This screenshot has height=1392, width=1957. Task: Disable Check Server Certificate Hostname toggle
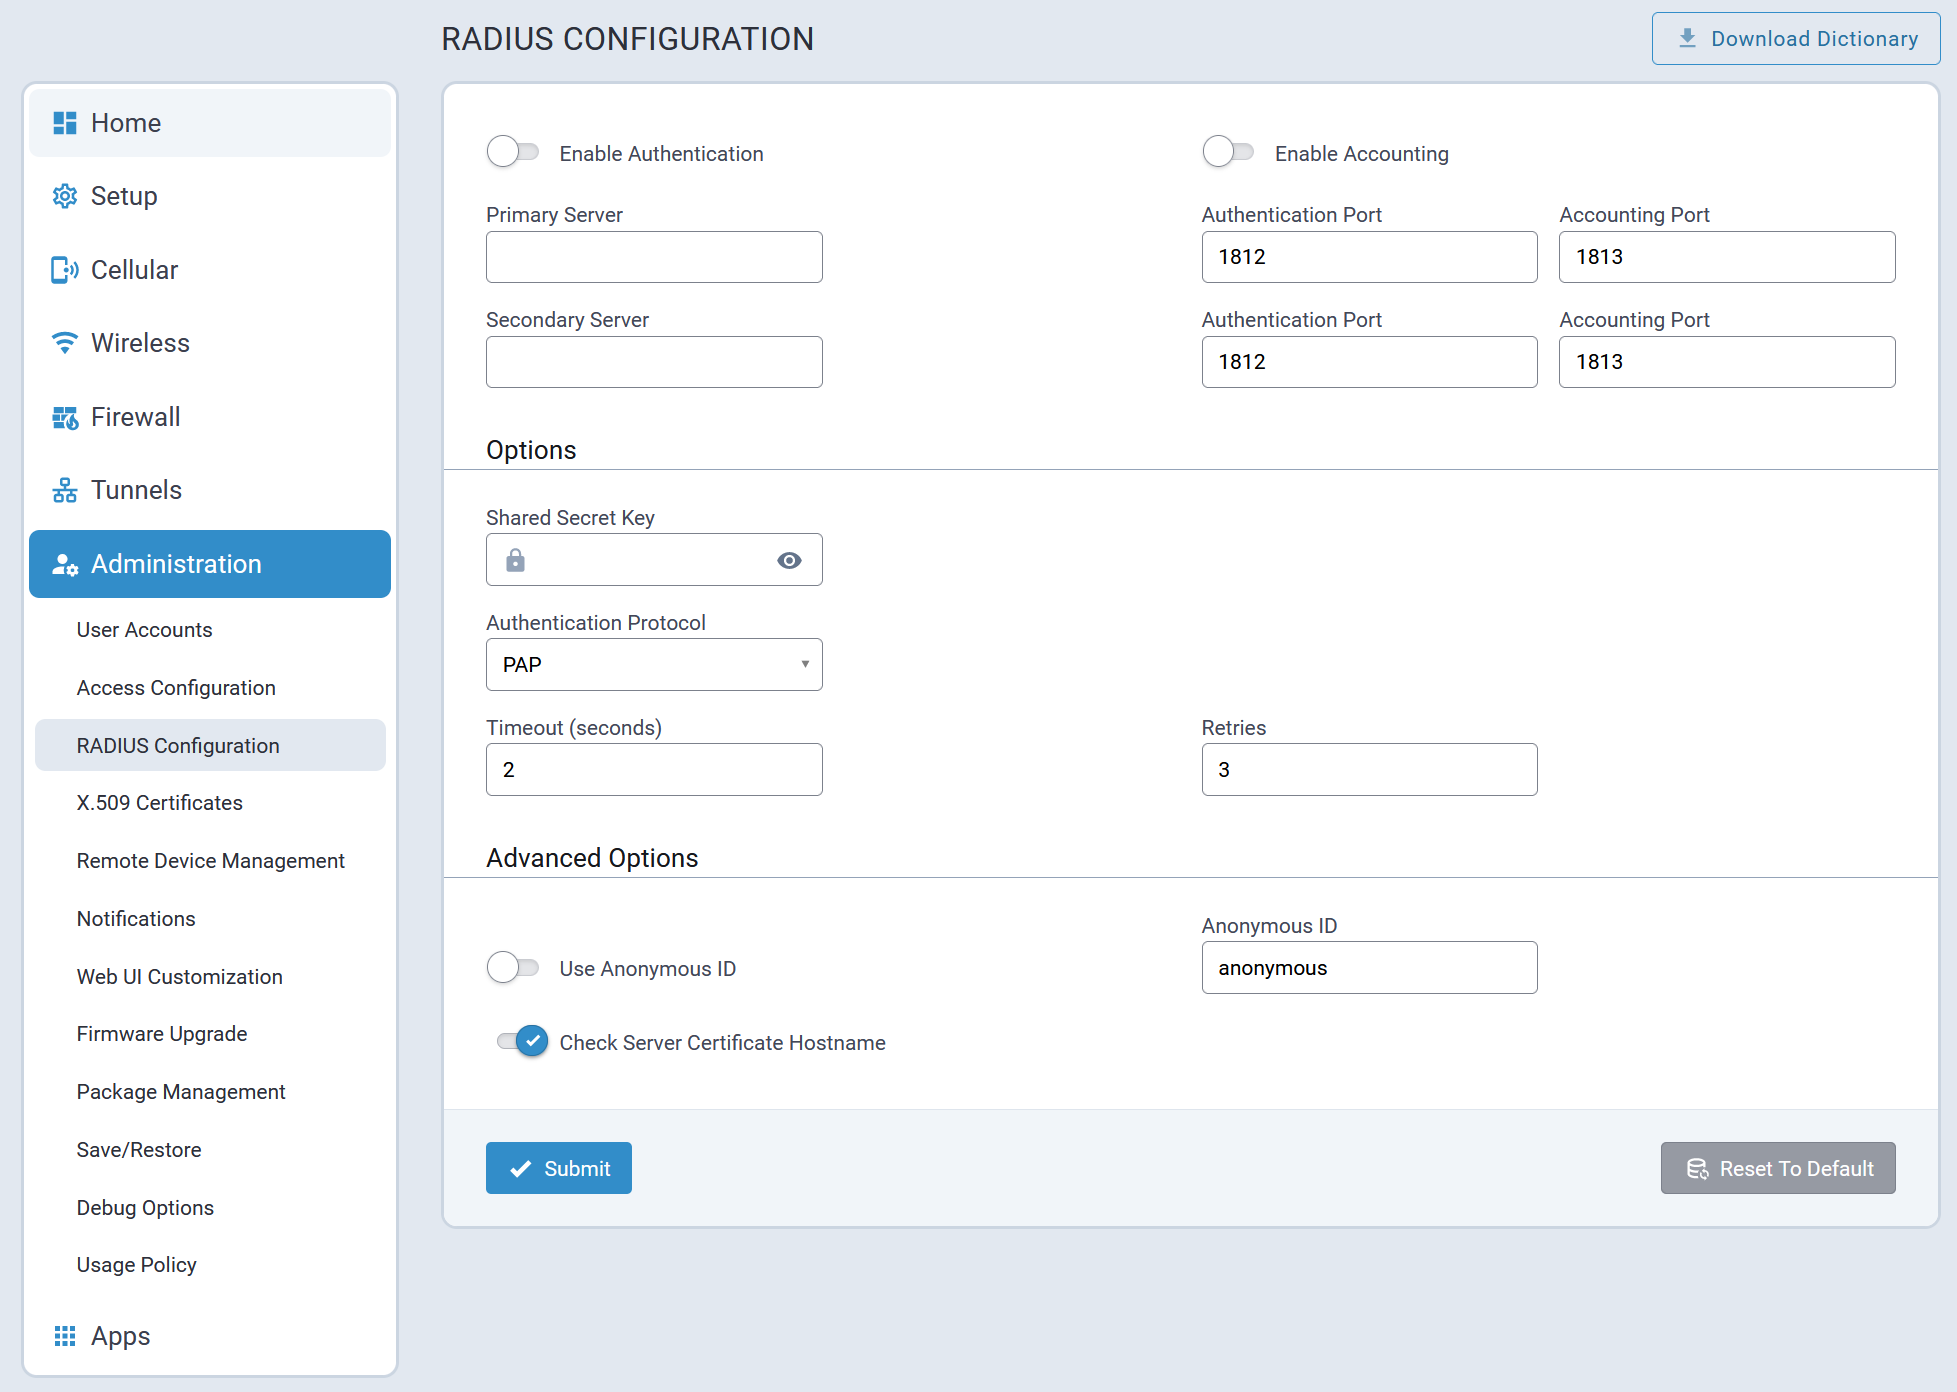(x=523, y=1041)
